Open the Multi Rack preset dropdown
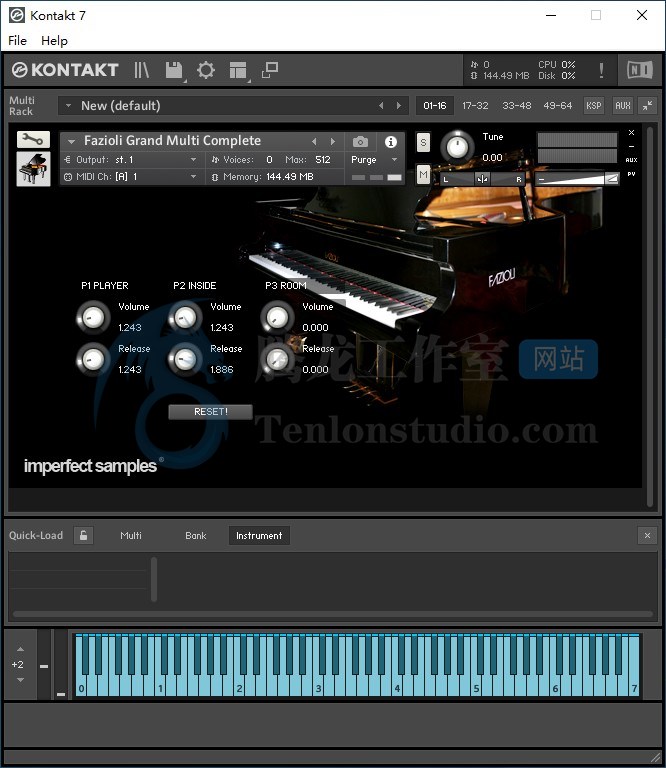The image size is (666, 768). pyautogui.click(x=68, y=105)
